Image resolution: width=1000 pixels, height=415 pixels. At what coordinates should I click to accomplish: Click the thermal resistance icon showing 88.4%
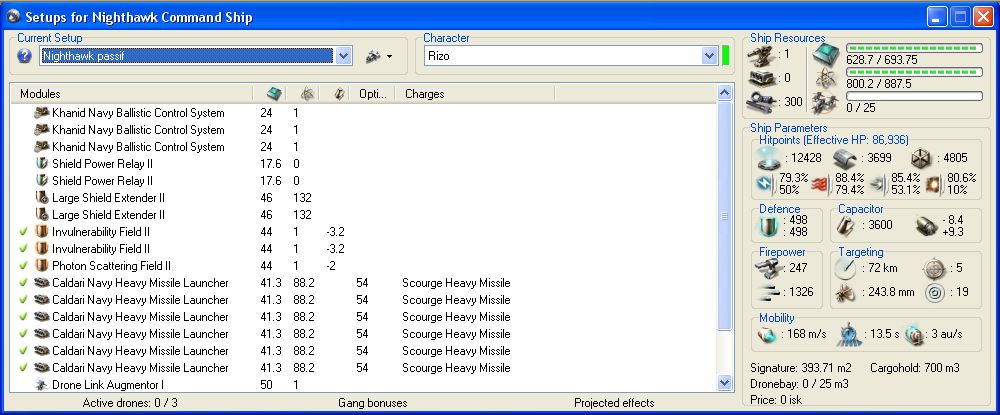(821, 184)
